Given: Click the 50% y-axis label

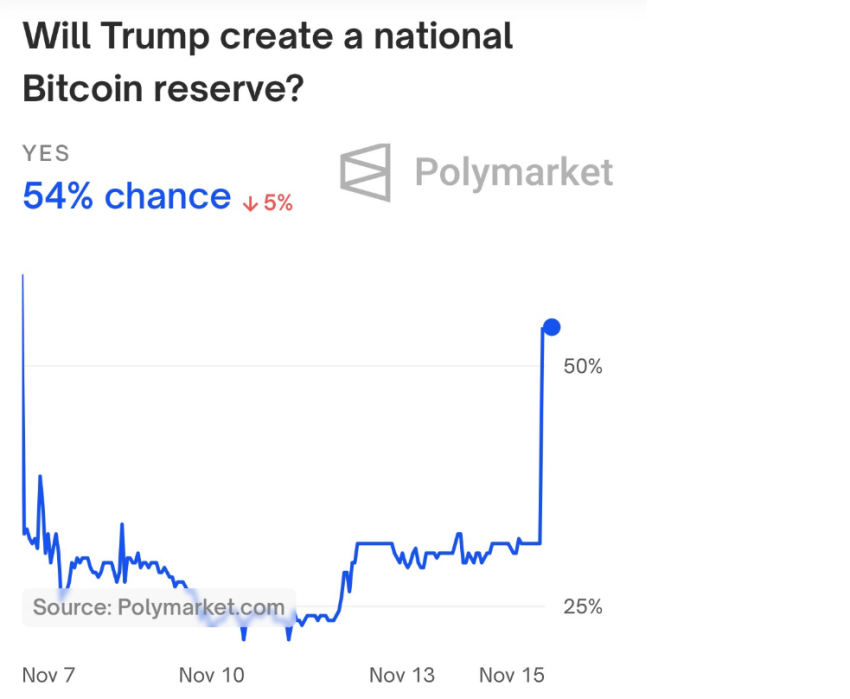Looking at the screenshot, I should pos(582,367).
